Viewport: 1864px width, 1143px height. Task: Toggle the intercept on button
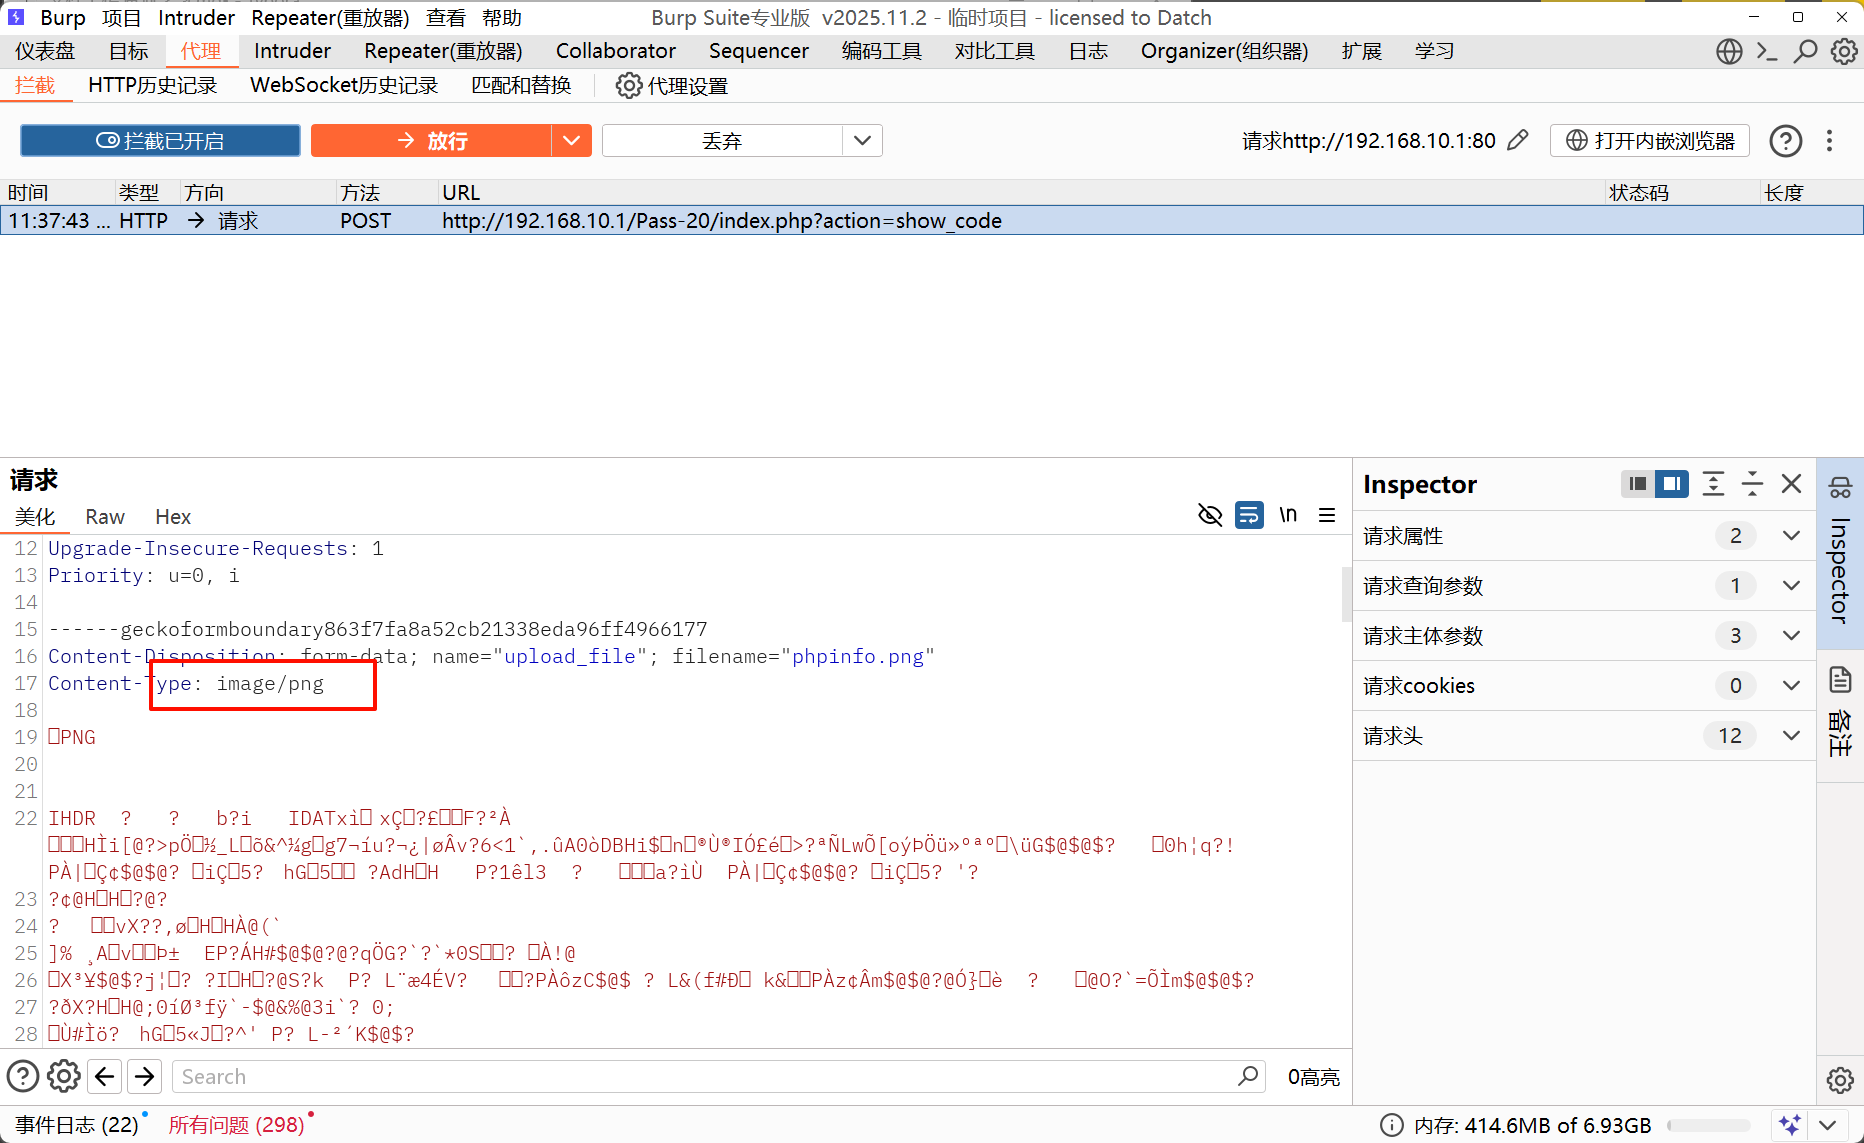[160, 141]
